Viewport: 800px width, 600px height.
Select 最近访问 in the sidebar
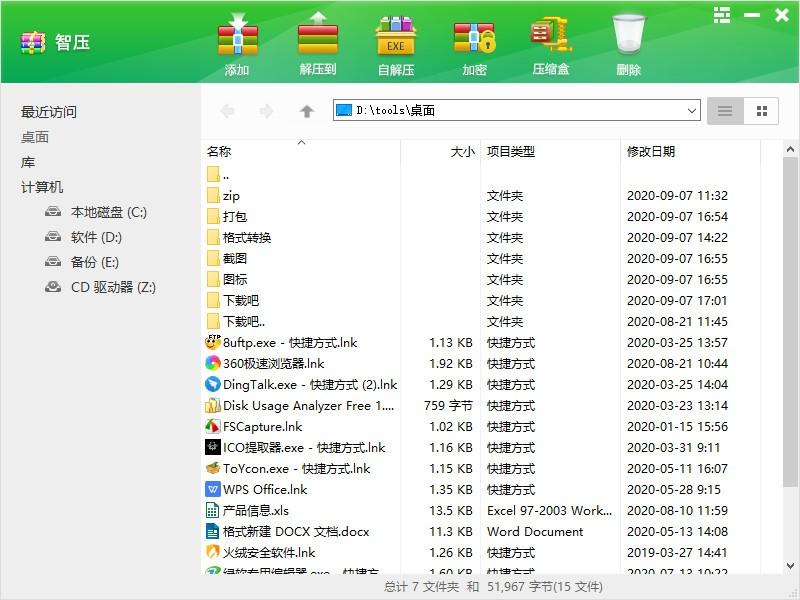(49, 112)
